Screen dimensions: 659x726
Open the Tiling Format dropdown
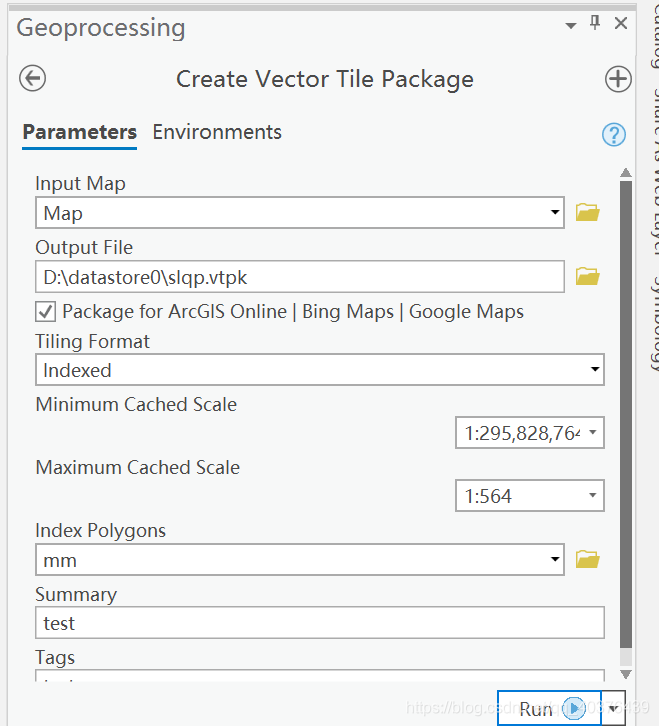tap(595, 370)
